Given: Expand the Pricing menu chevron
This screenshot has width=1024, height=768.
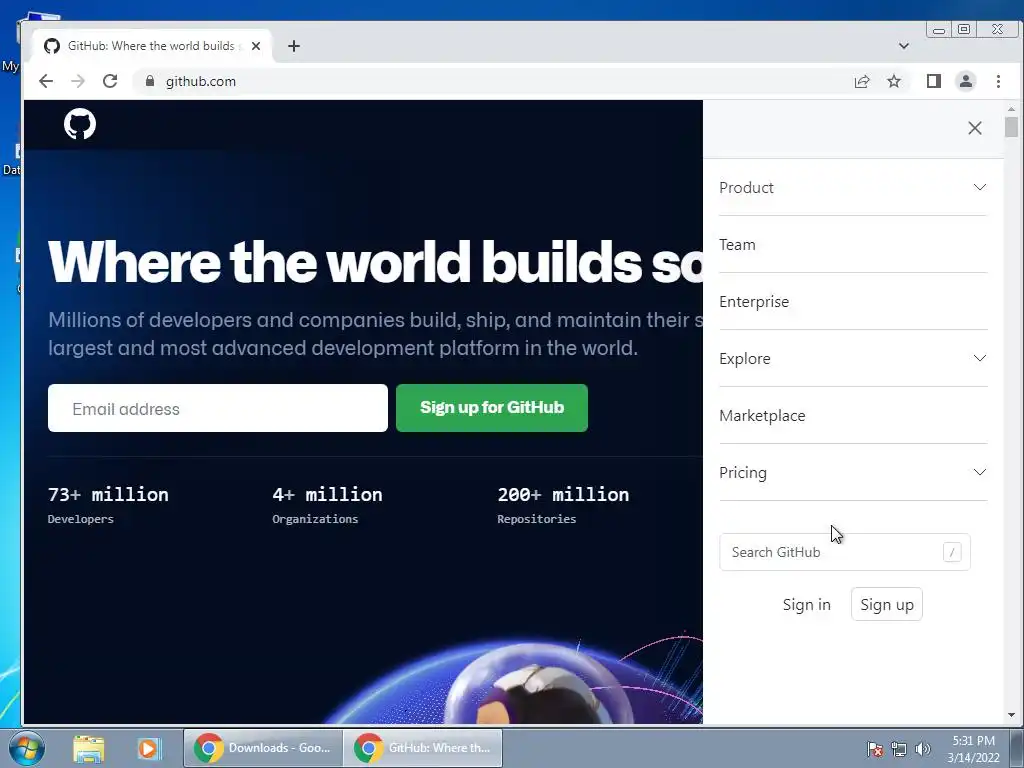Looking at the screenshot, I should 980,472.
